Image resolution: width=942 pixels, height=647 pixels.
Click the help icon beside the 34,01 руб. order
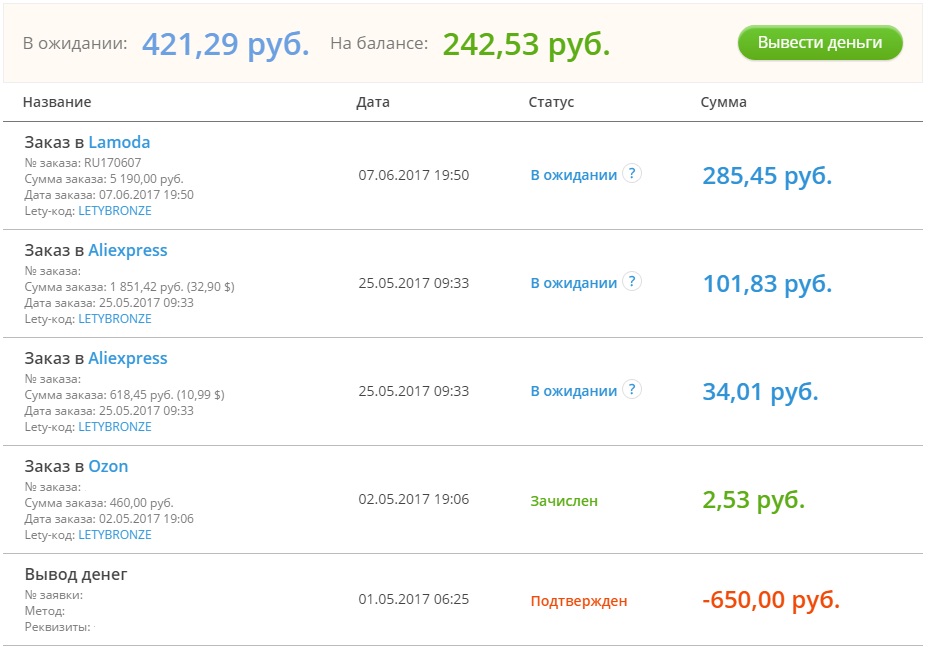(631, 390)
